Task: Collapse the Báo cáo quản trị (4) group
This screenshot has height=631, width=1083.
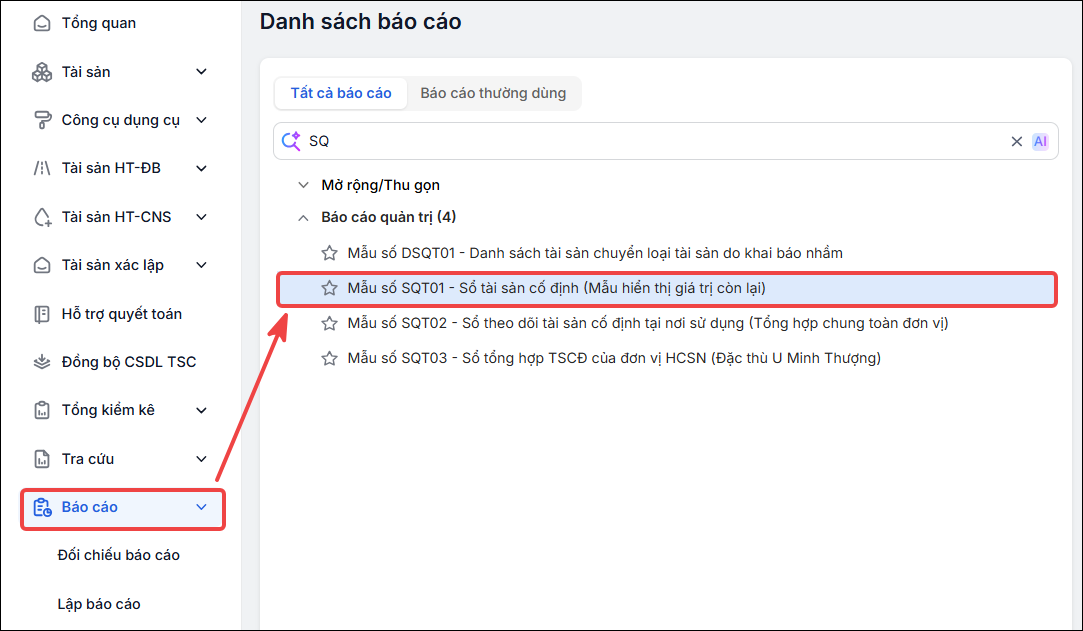Action: [x=303, y=217]
